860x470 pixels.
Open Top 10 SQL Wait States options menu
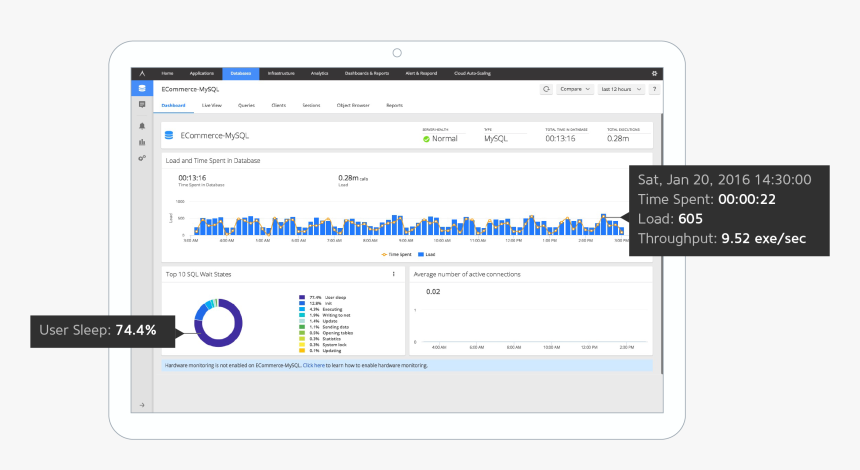(393, 274)
